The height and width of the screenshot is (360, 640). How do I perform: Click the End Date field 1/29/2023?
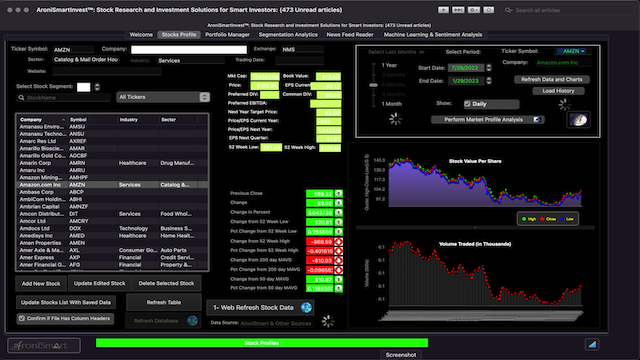click(466, 81)
